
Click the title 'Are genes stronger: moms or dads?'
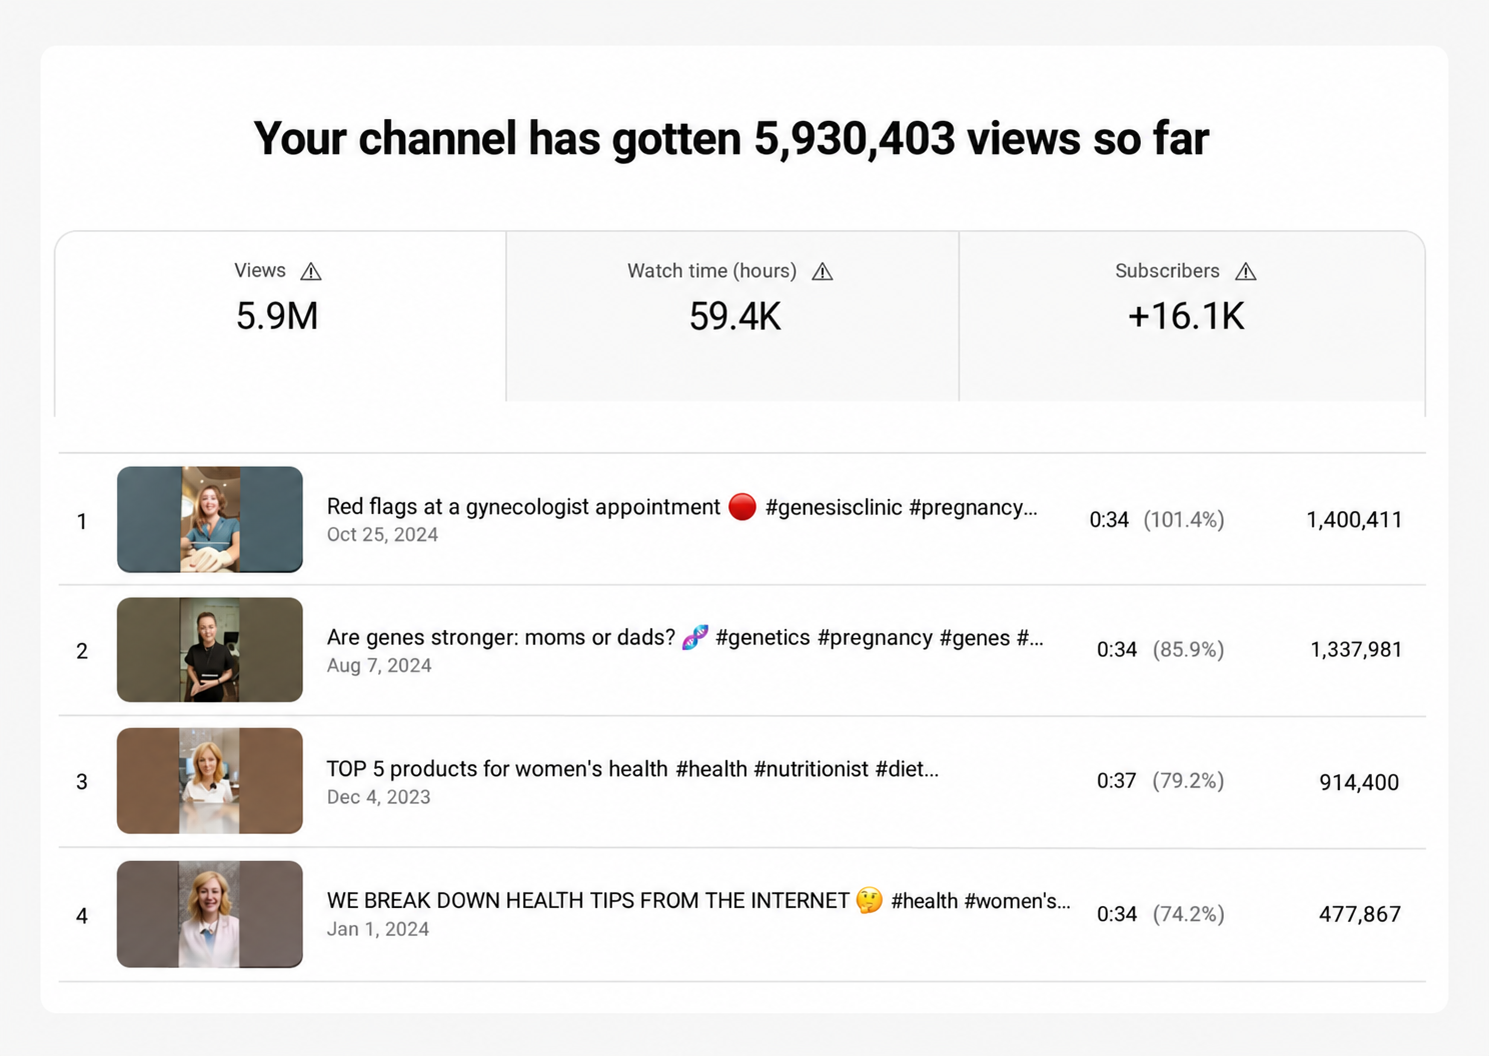coord(501,638)
